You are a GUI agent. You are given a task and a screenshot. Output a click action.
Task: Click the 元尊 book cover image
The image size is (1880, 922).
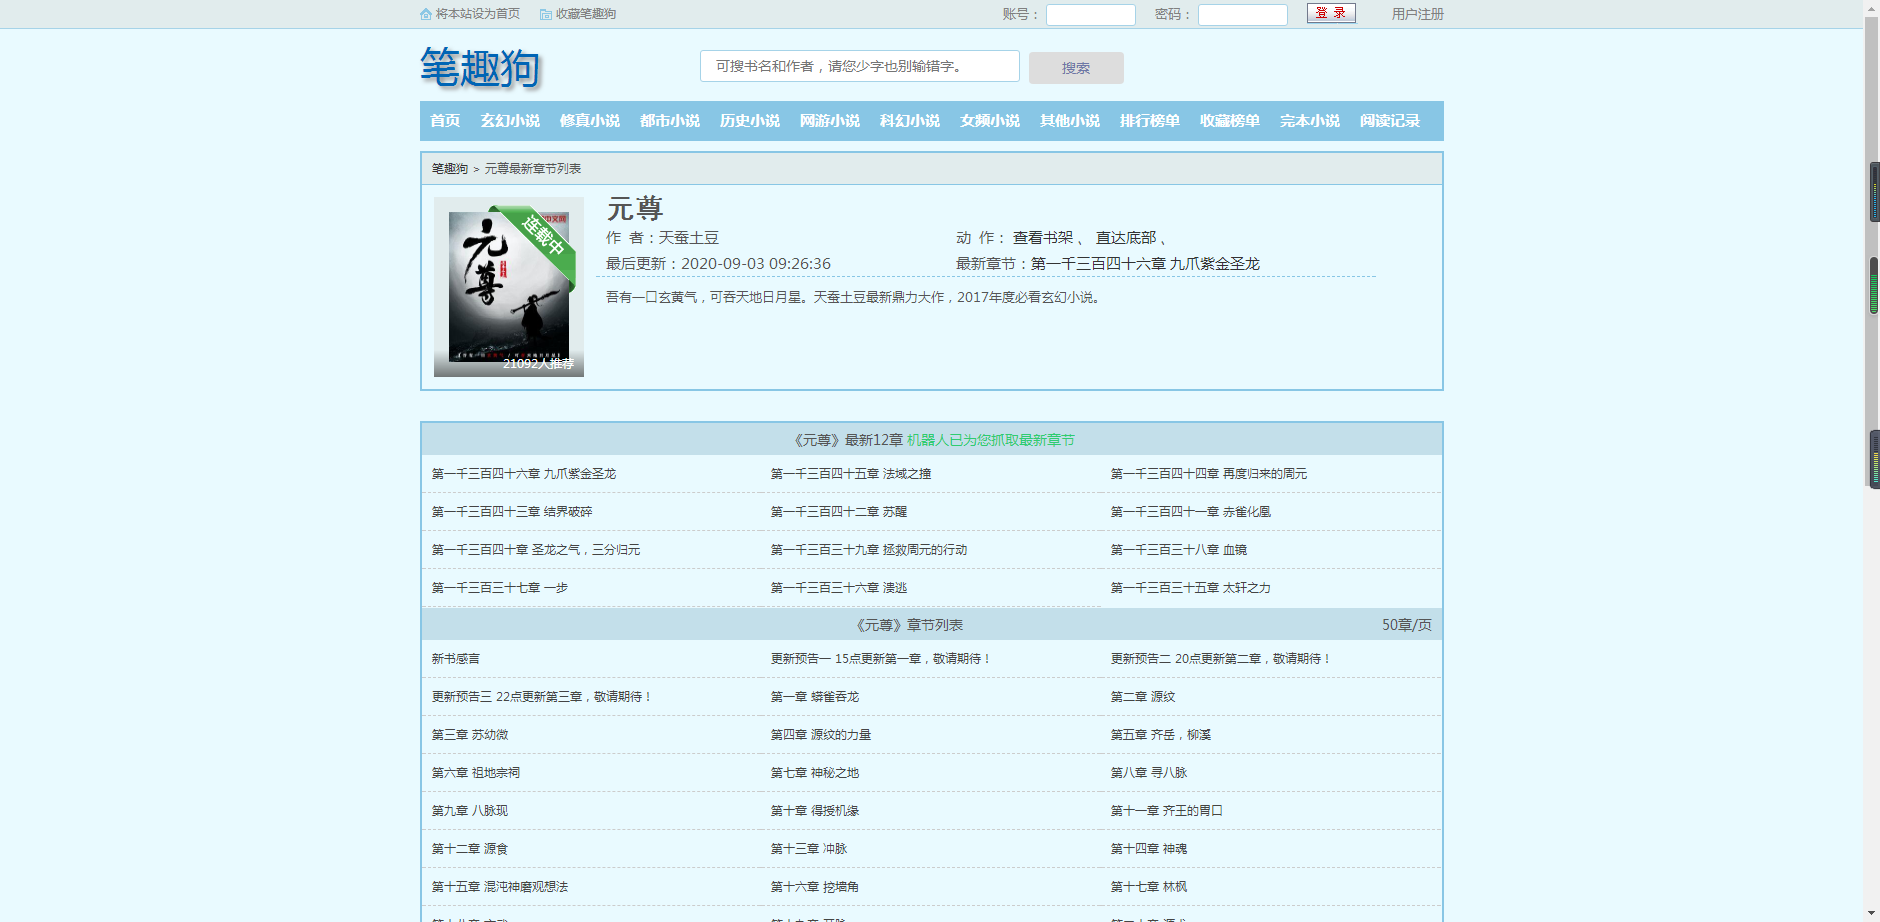pos(509,287)
